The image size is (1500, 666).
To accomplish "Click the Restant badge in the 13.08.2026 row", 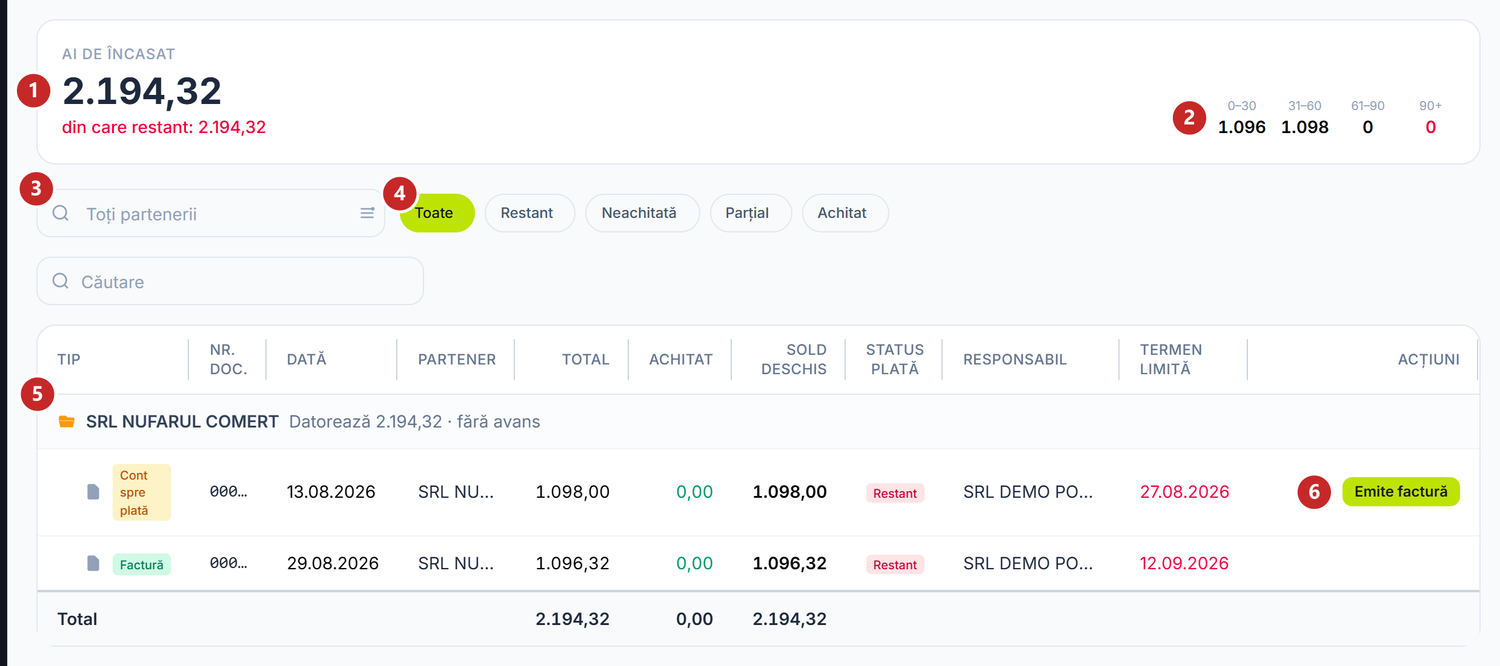I will click(895, 493).
